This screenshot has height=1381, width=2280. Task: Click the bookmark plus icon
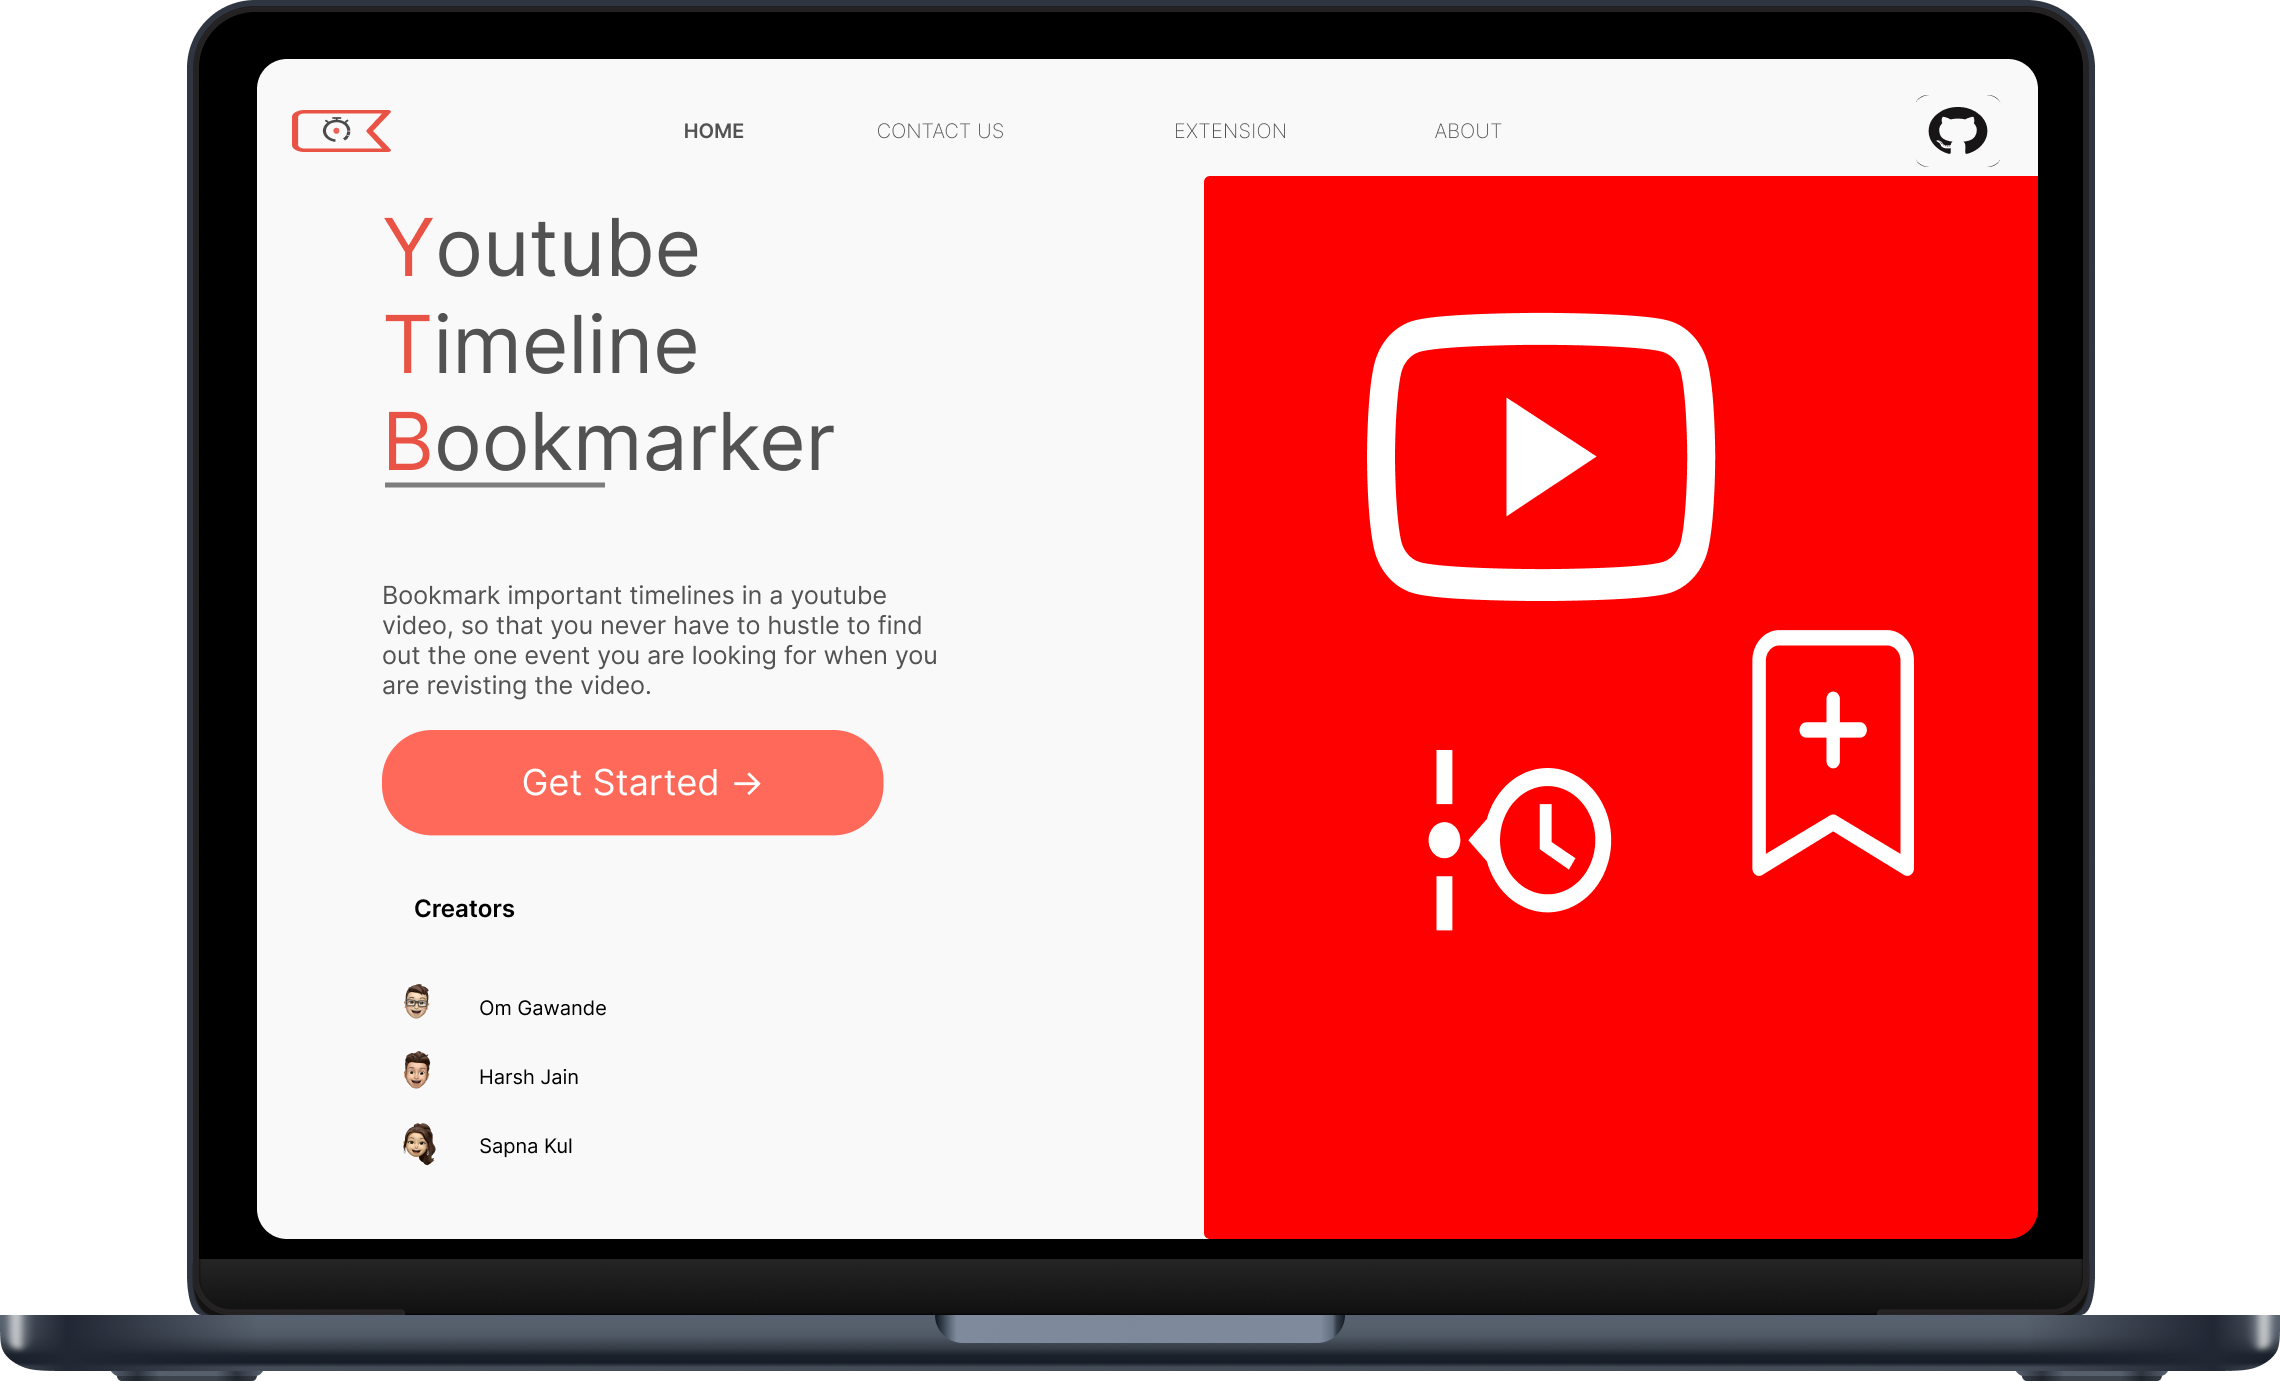click(x=1832, y=752)
